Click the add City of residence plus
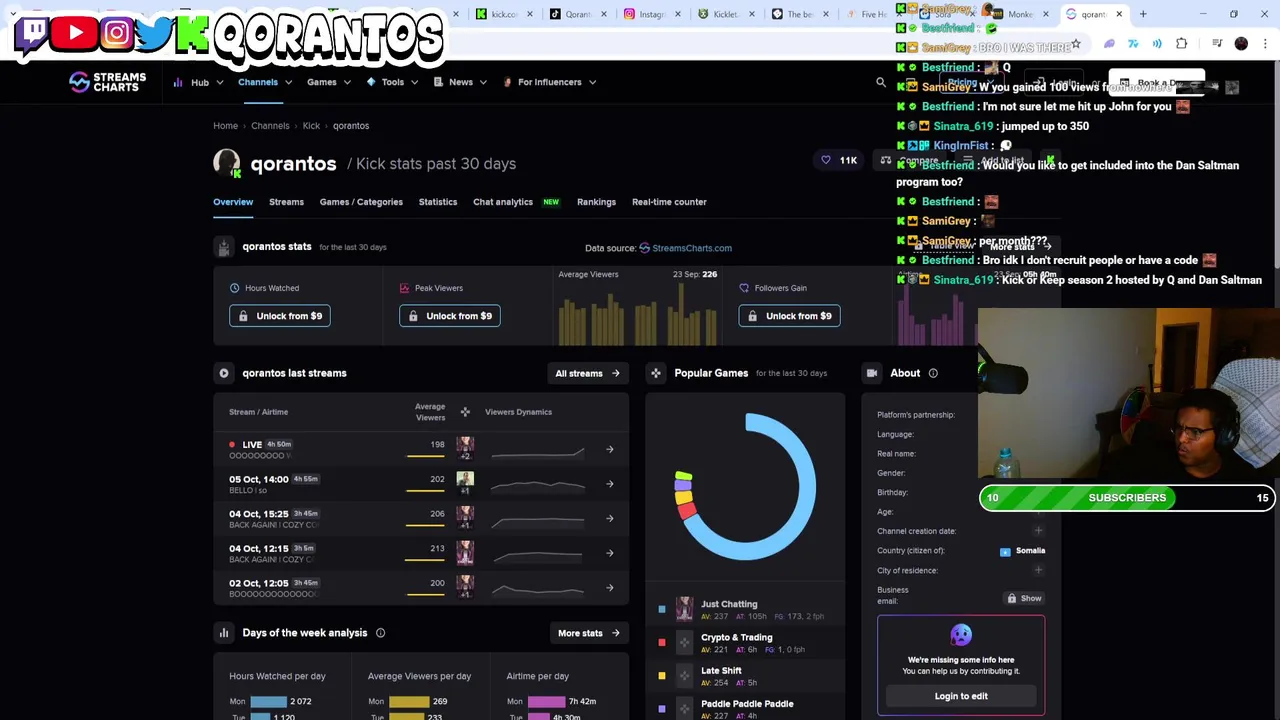This screenshot has height=720, width=1280. (x=1038, y=570)
